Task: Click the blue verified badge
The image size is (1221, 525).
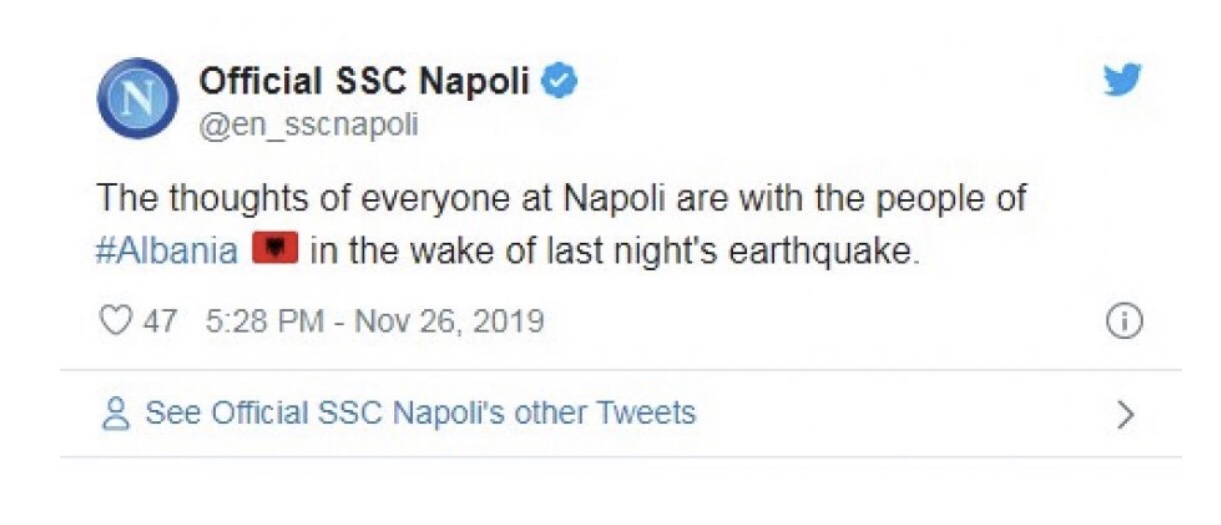Action: tap(559, 82)
